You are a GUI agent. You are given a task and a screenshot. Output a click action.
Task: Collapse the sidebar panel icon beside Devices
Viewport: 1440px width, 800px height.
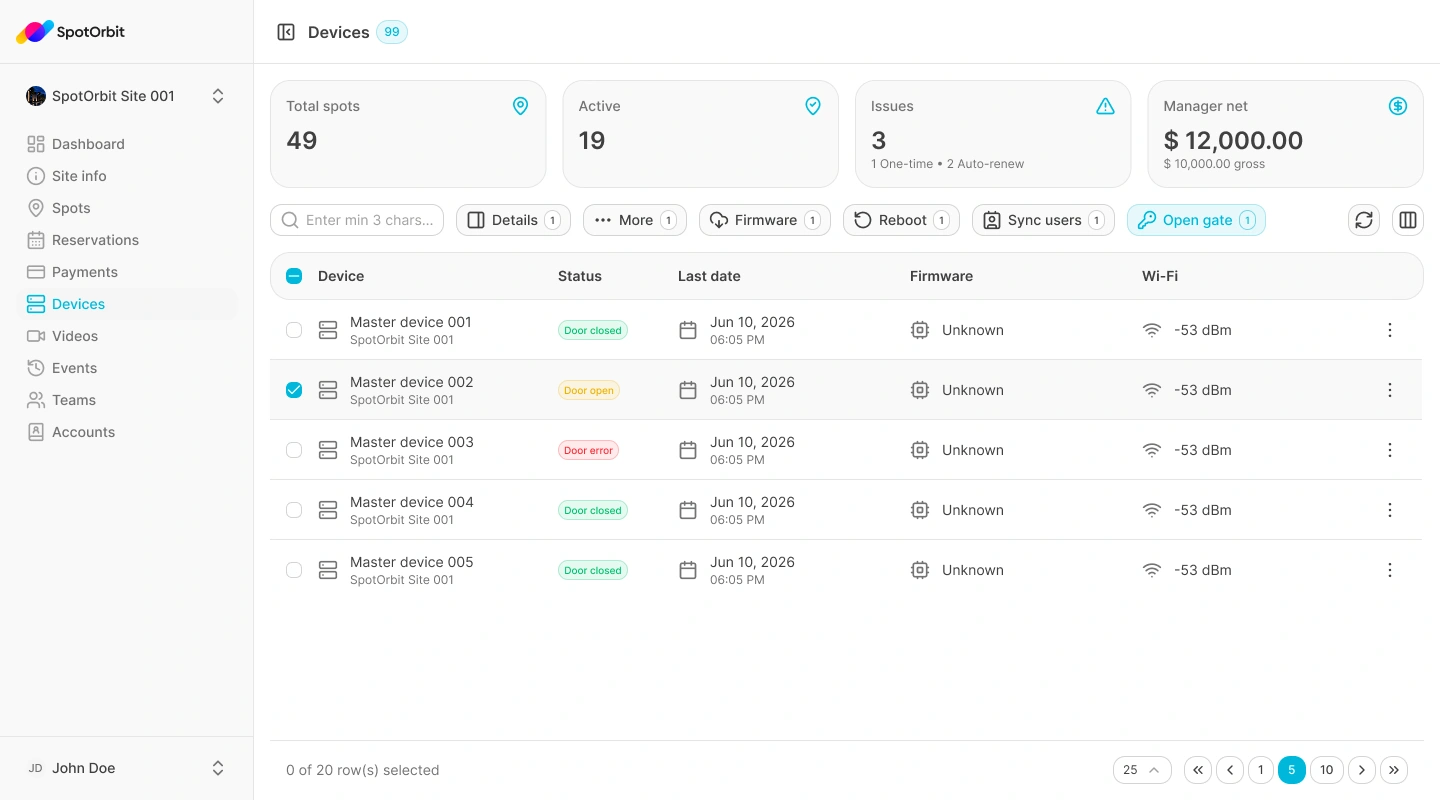coord(286,32)
